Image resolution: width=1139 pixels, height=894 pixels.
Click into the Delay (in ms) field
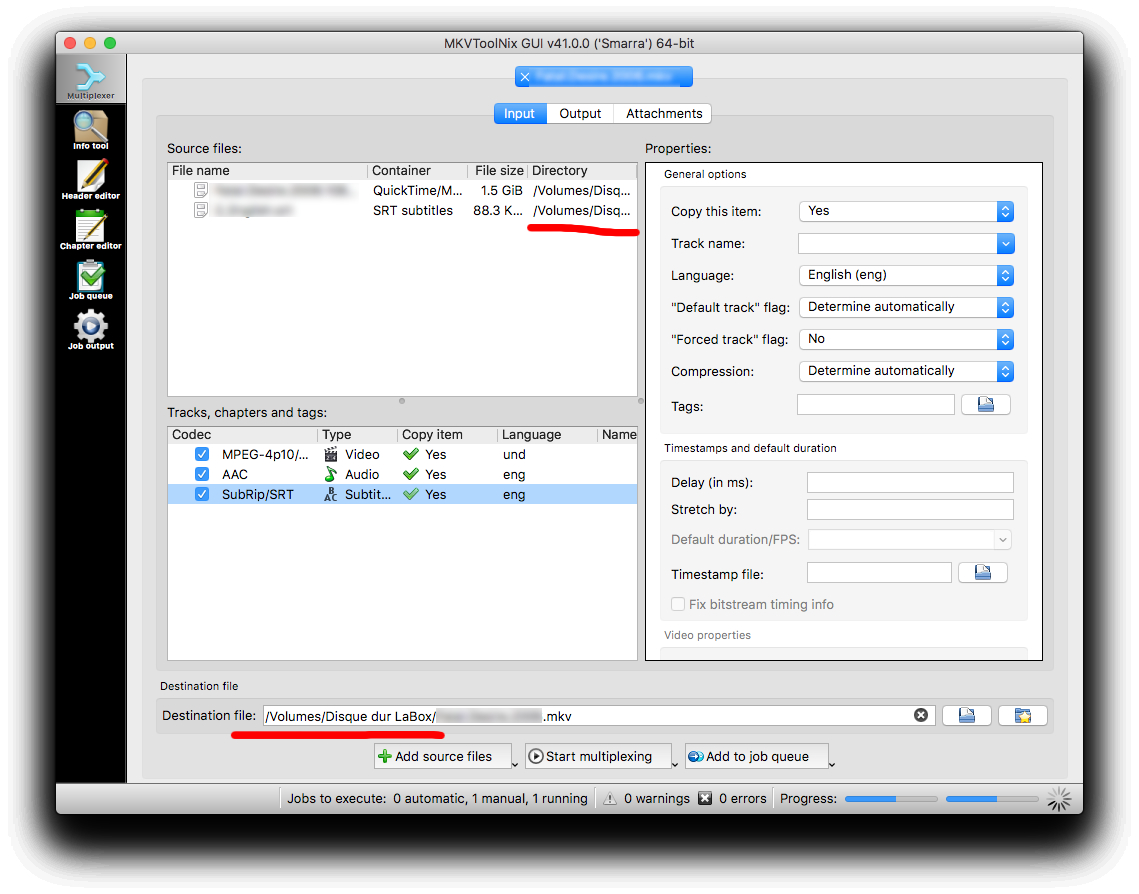(x=909, y=483)
